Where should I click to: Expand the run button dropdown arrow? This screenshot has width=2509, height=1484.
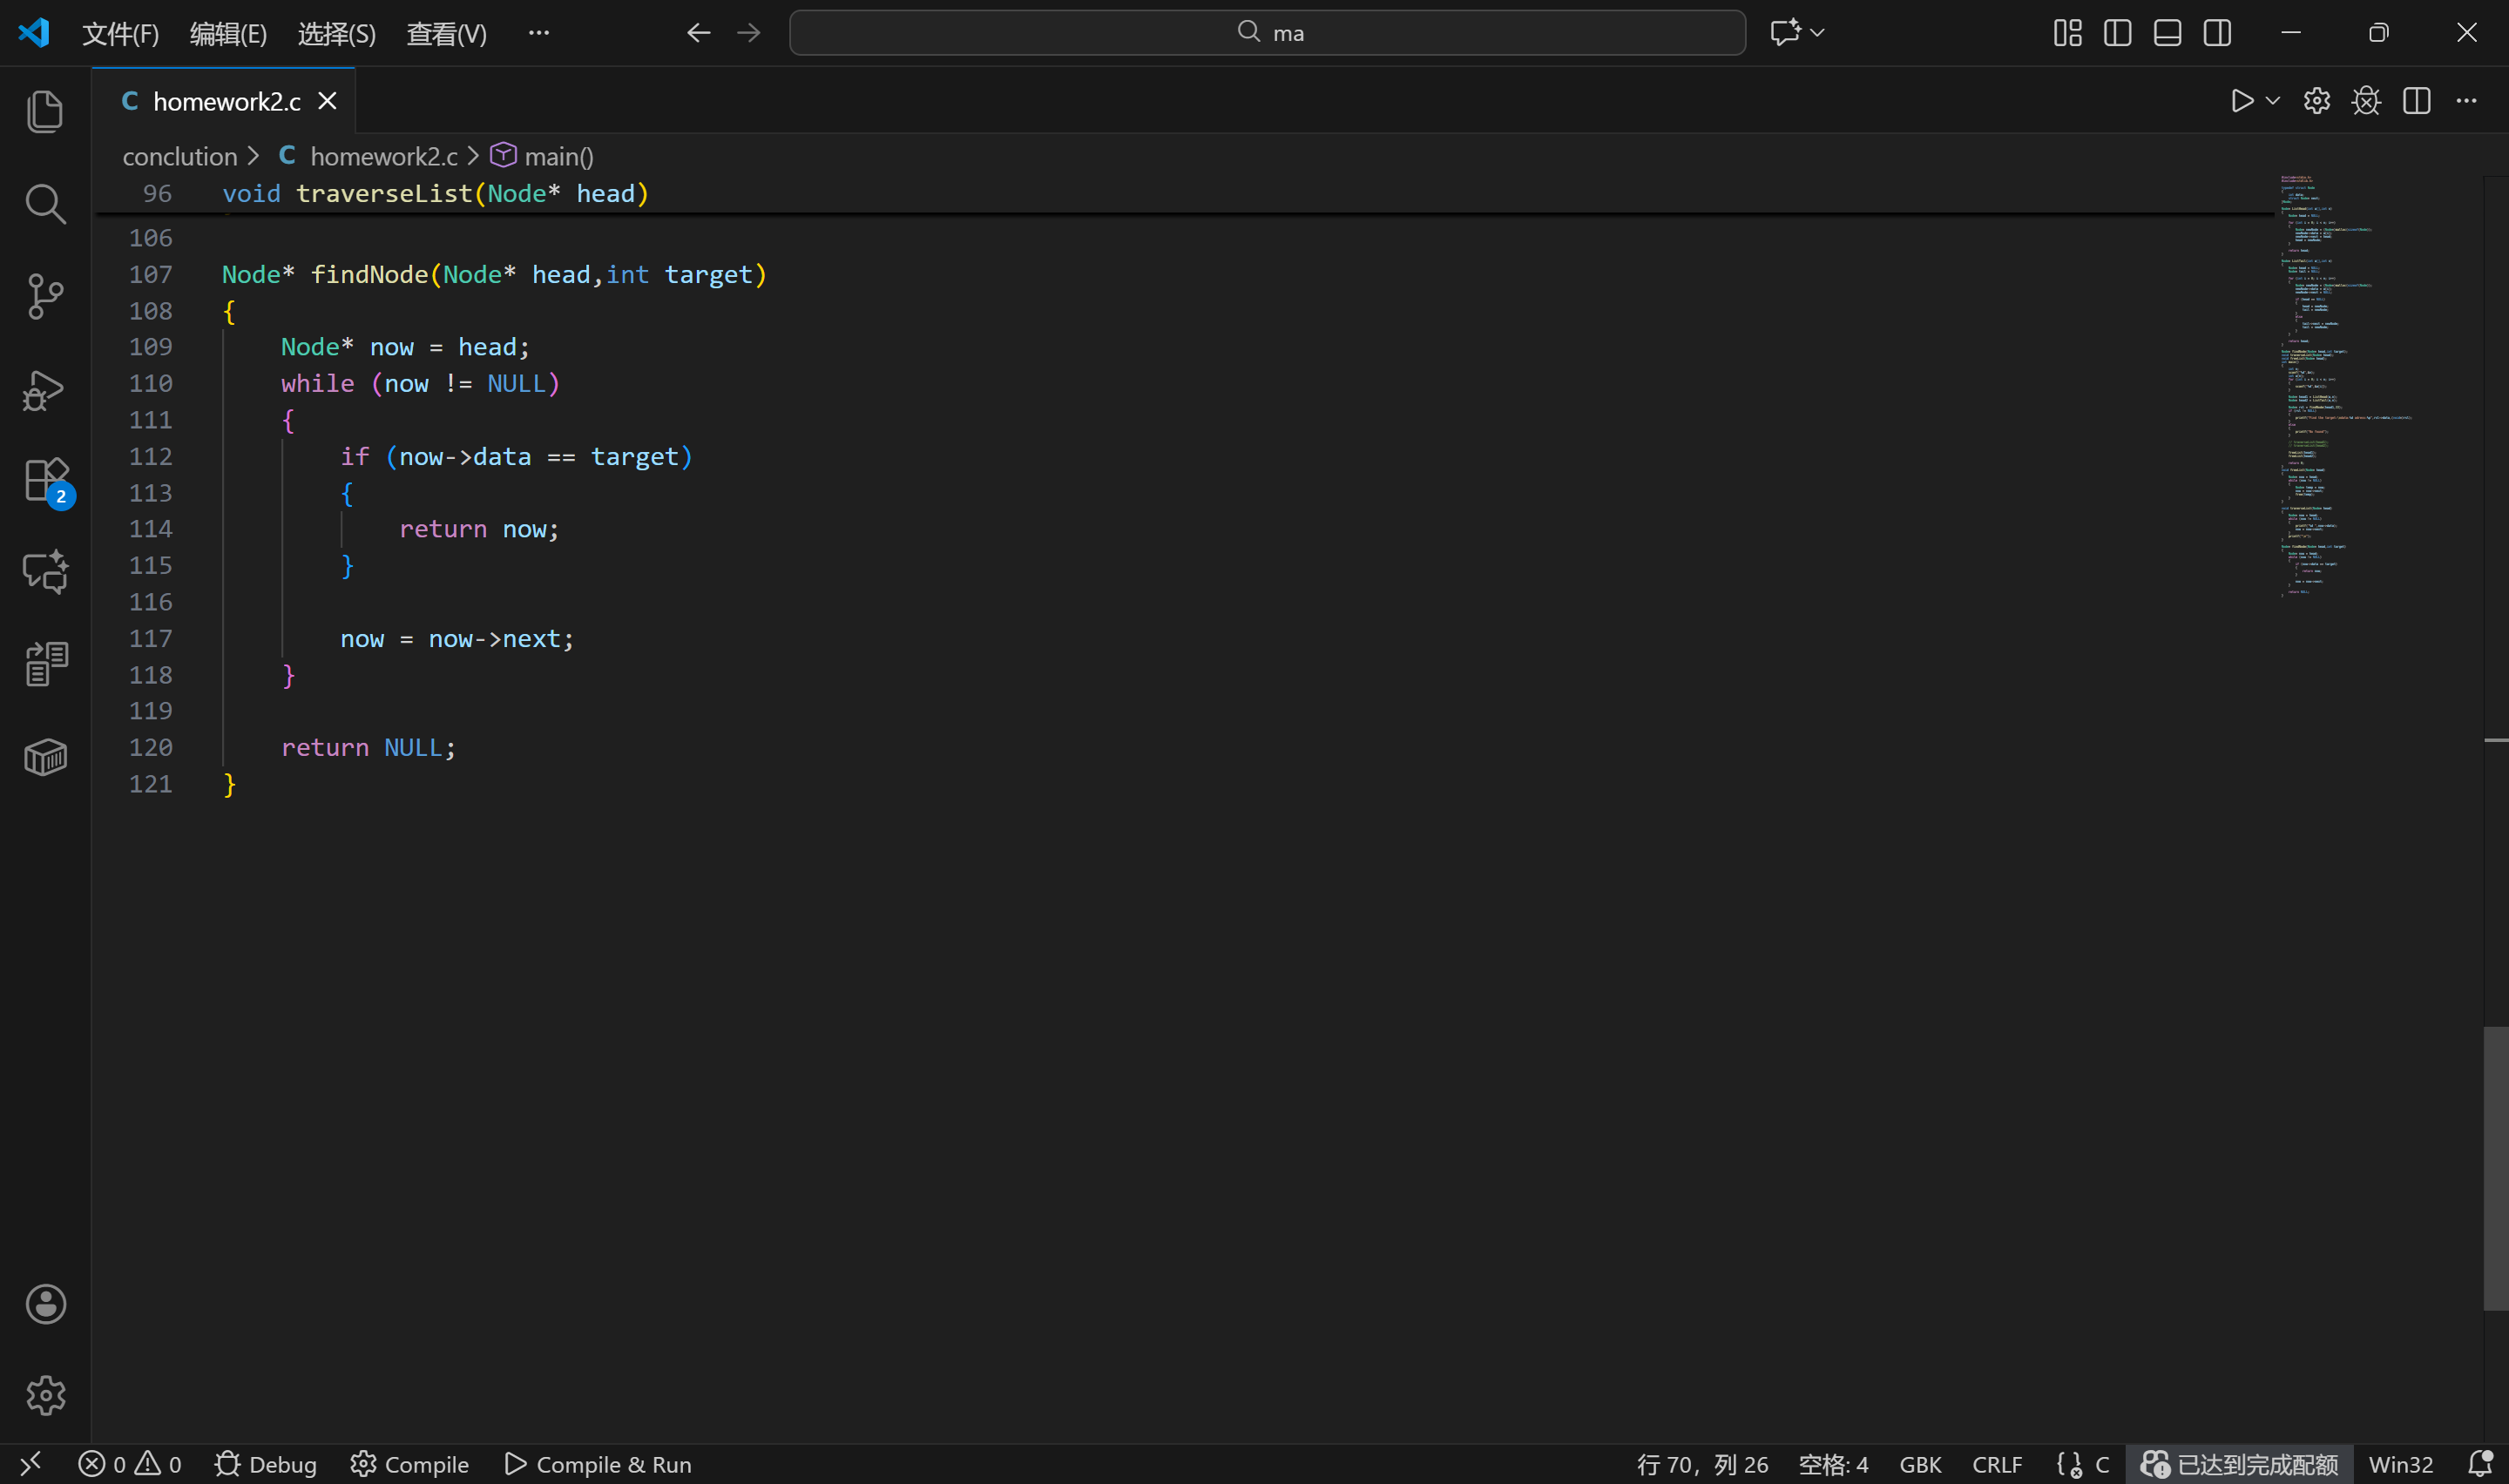[2272, 101]
